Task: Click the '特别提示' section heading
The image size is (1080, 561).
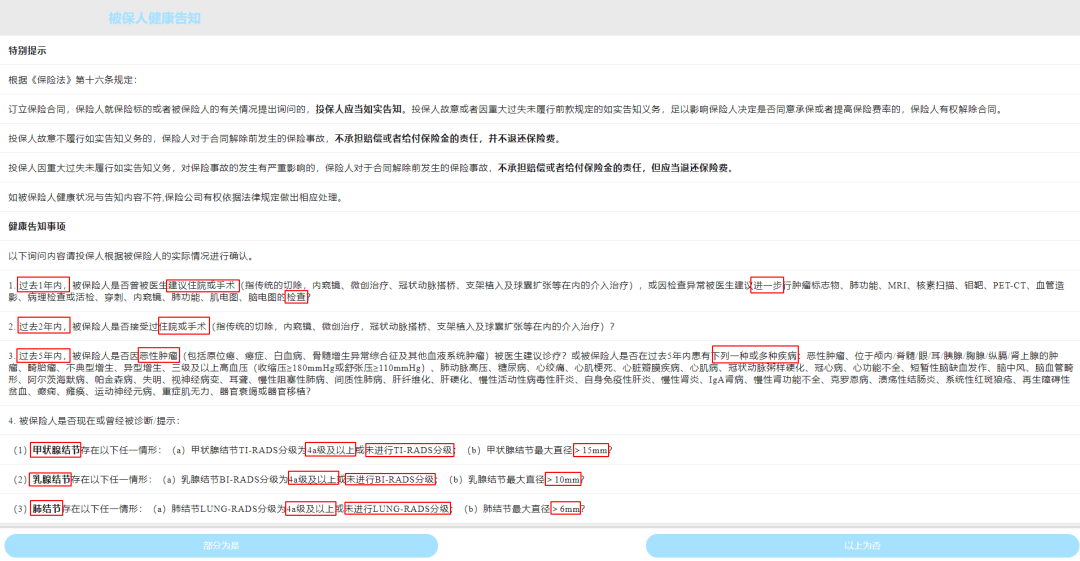Action: 27,50
